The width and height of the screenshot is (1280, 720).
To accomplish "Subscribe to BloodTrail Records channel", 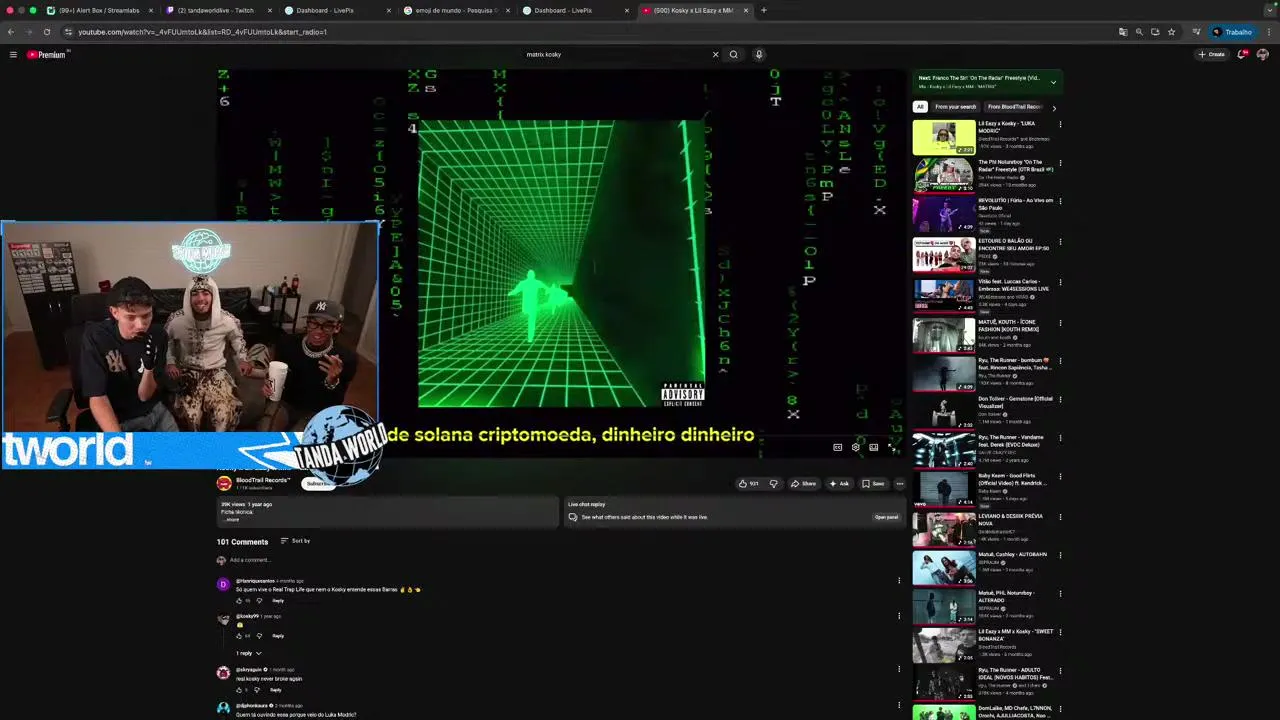I will pyautogui.click(x=318, y=484).
